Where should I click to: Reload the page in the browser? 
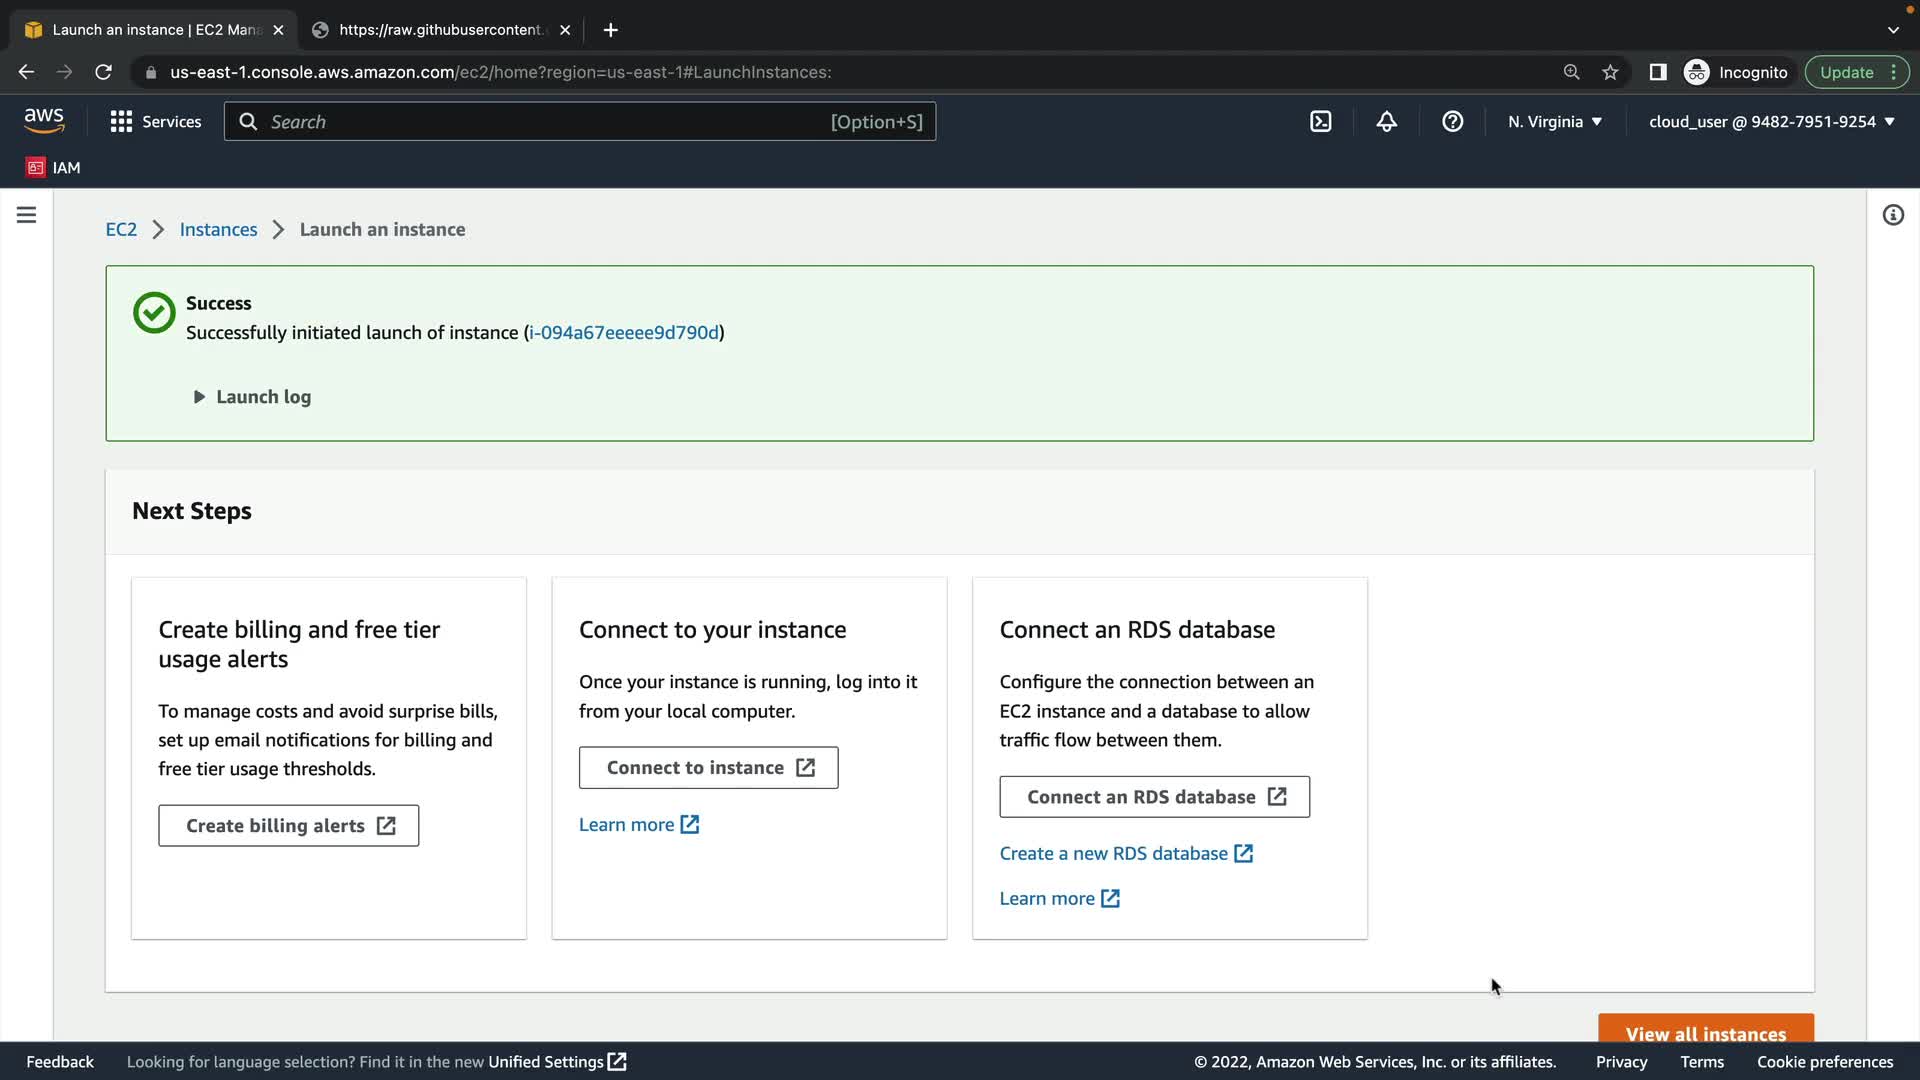click(103, 72)
